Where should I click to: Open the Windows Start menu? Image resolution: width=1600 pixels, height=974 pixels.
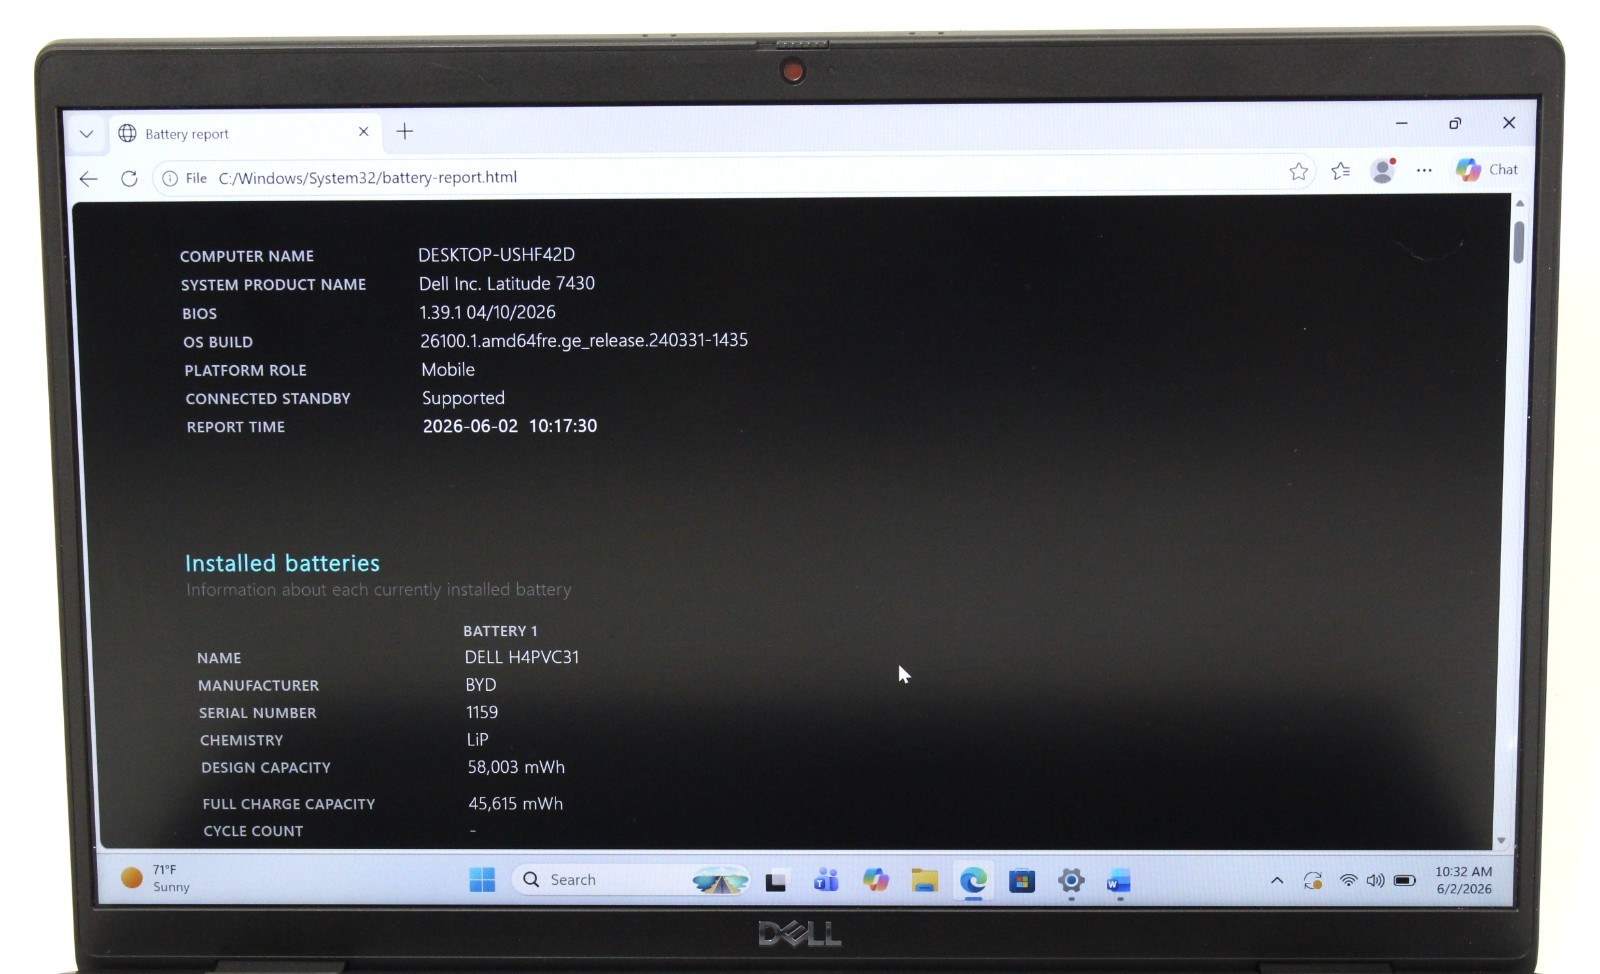coord(482,880)
